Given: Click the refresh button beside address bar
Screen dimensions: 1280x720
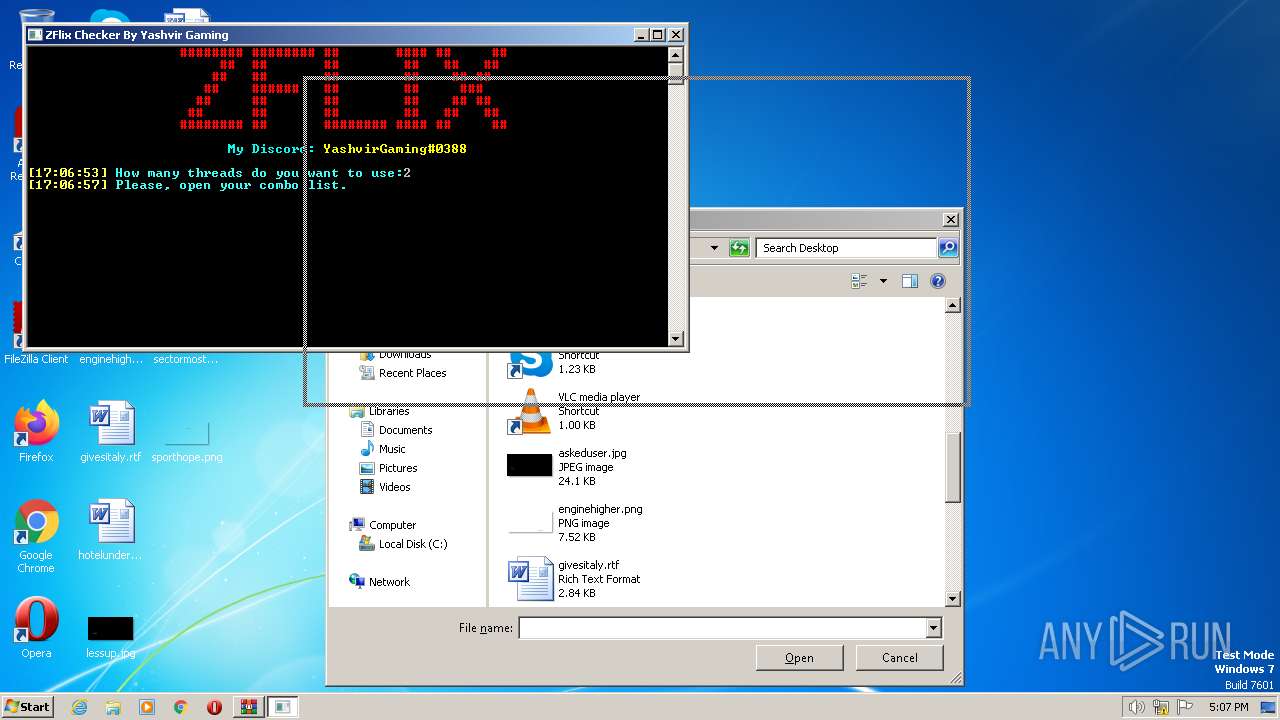Looking at the screenshot, I should click(x=739, y=248).
